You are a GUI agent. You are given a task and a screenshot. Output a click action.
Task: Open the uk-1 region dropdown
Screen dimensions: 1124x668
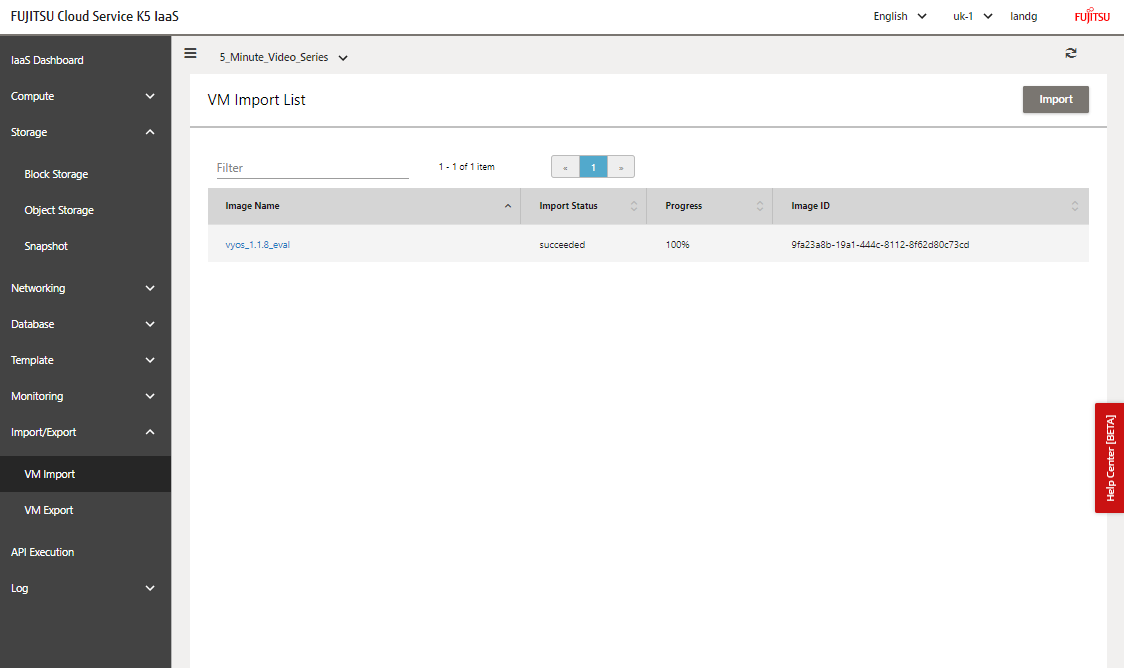point(973,16)
